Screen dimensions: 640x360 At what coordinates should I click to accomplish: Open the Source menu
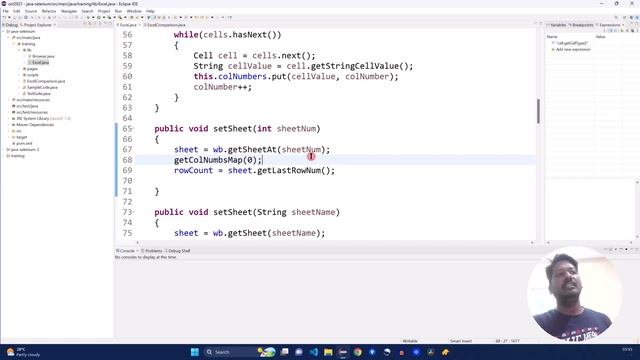(31, 11)
